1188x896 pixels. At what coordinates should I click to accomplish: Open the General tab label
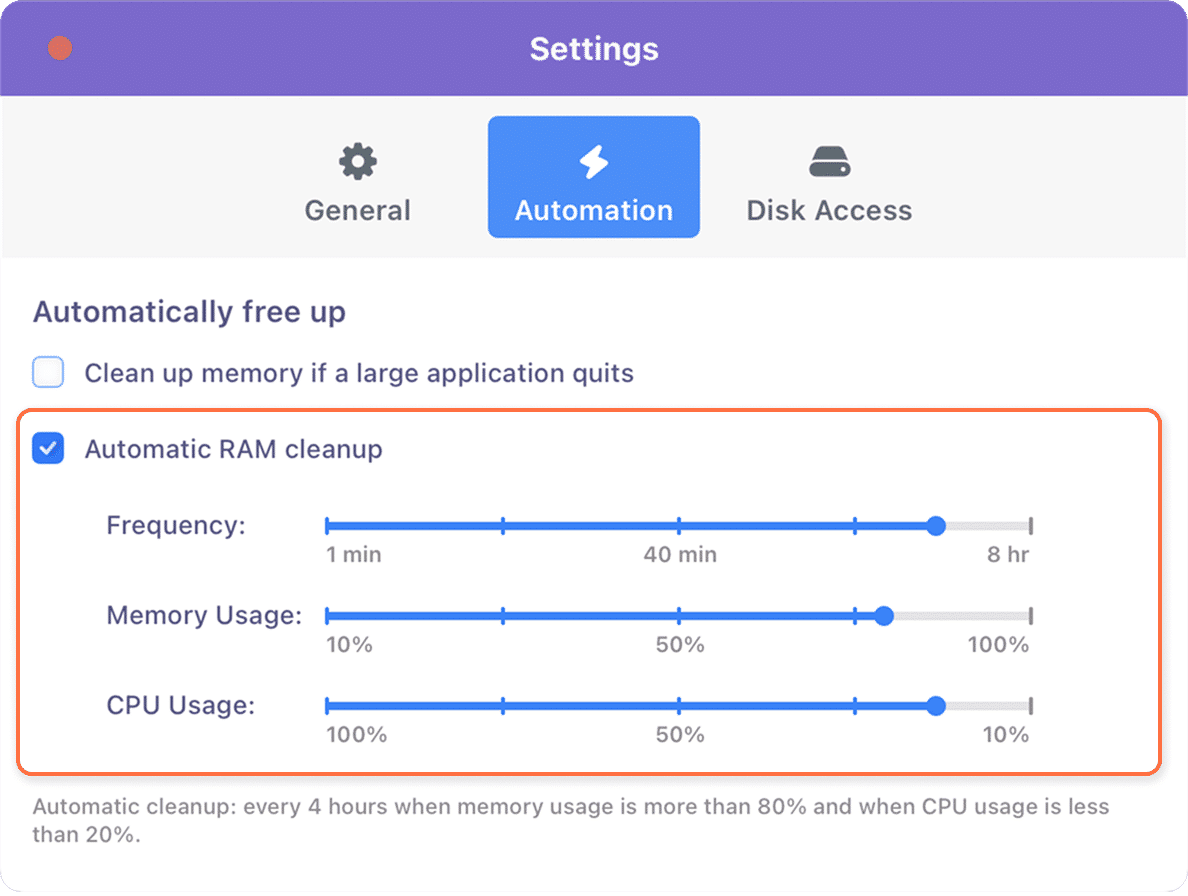point(358,211)
